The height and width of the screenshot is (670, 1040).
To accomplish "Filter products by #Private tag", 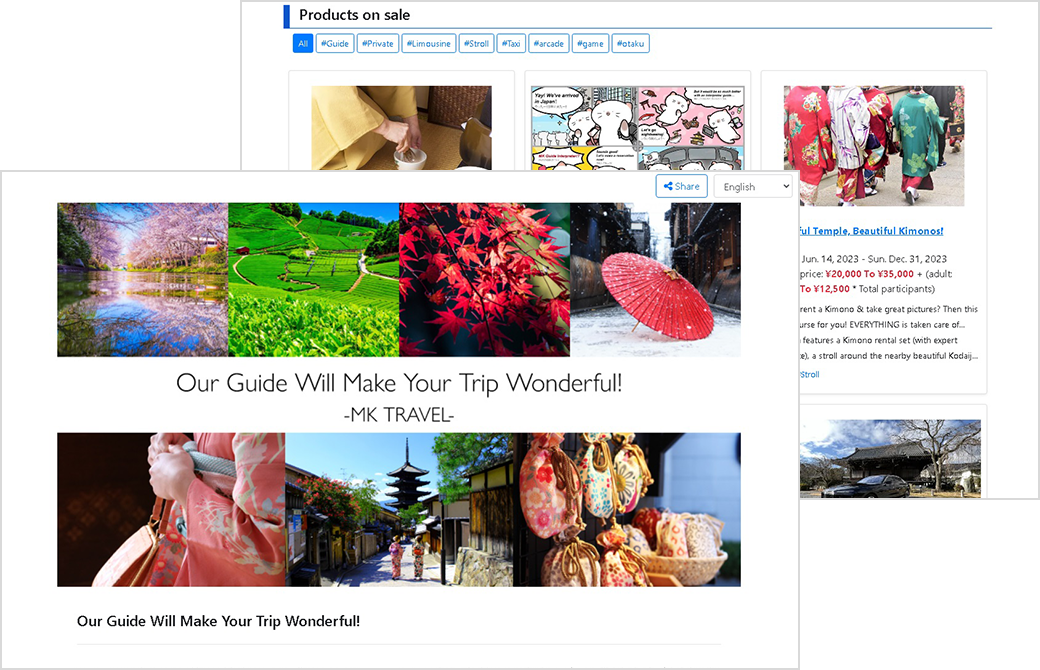I will click(x=378, y=44).
